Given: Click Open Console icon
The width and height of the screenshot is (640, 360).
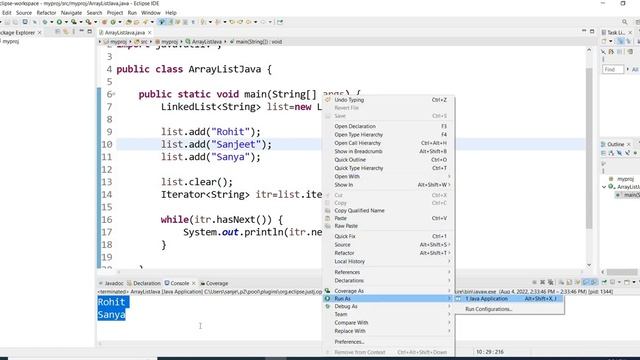Looking at the screenshot, I should coord(627,282).
